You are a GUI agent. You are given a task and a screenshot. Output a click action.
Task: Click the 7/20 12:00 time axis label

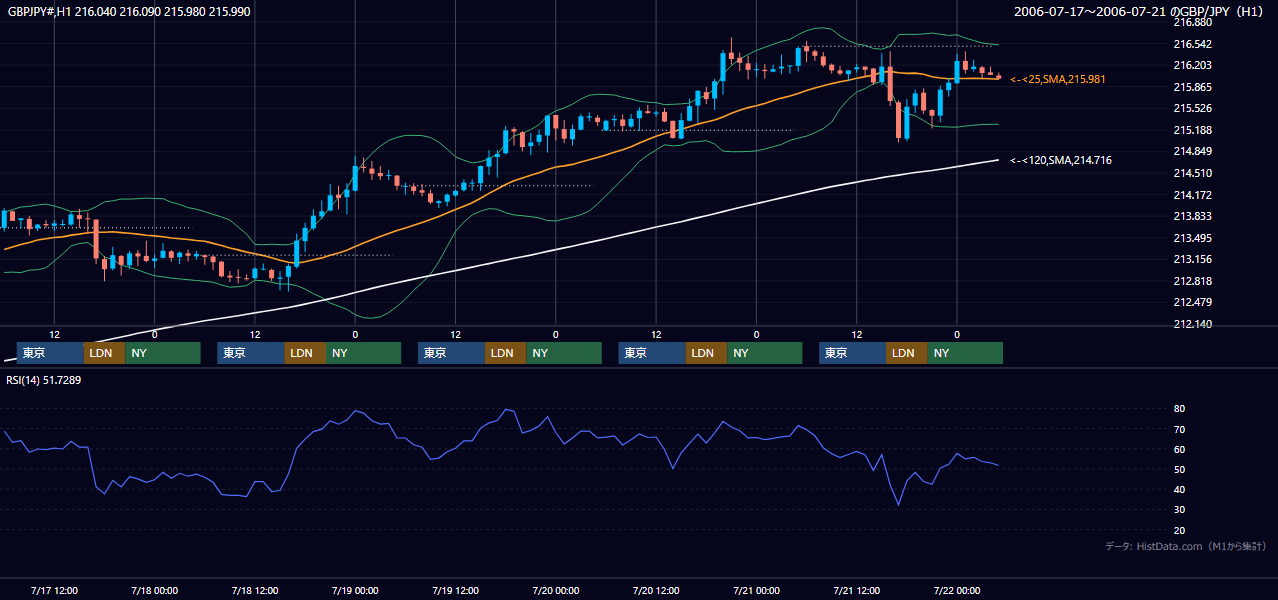coord(656,590)
